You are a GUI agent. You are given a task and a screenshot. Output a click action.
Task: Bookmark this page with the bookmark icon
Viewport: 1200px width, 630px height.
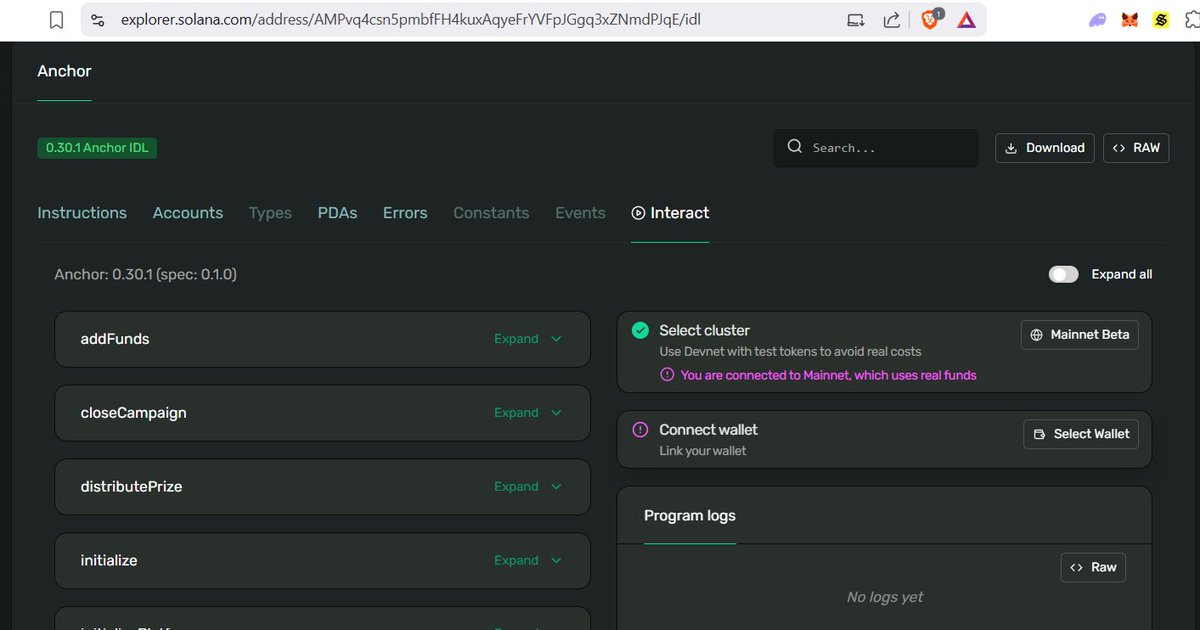pyautogui.click(x=57, y=20)
